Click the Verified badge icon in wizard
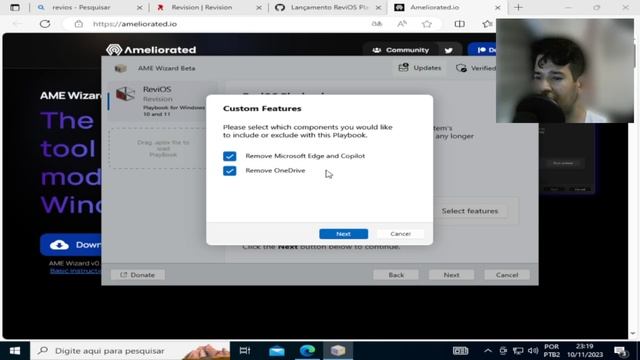 pyautogui.click(x=461, y=68)
